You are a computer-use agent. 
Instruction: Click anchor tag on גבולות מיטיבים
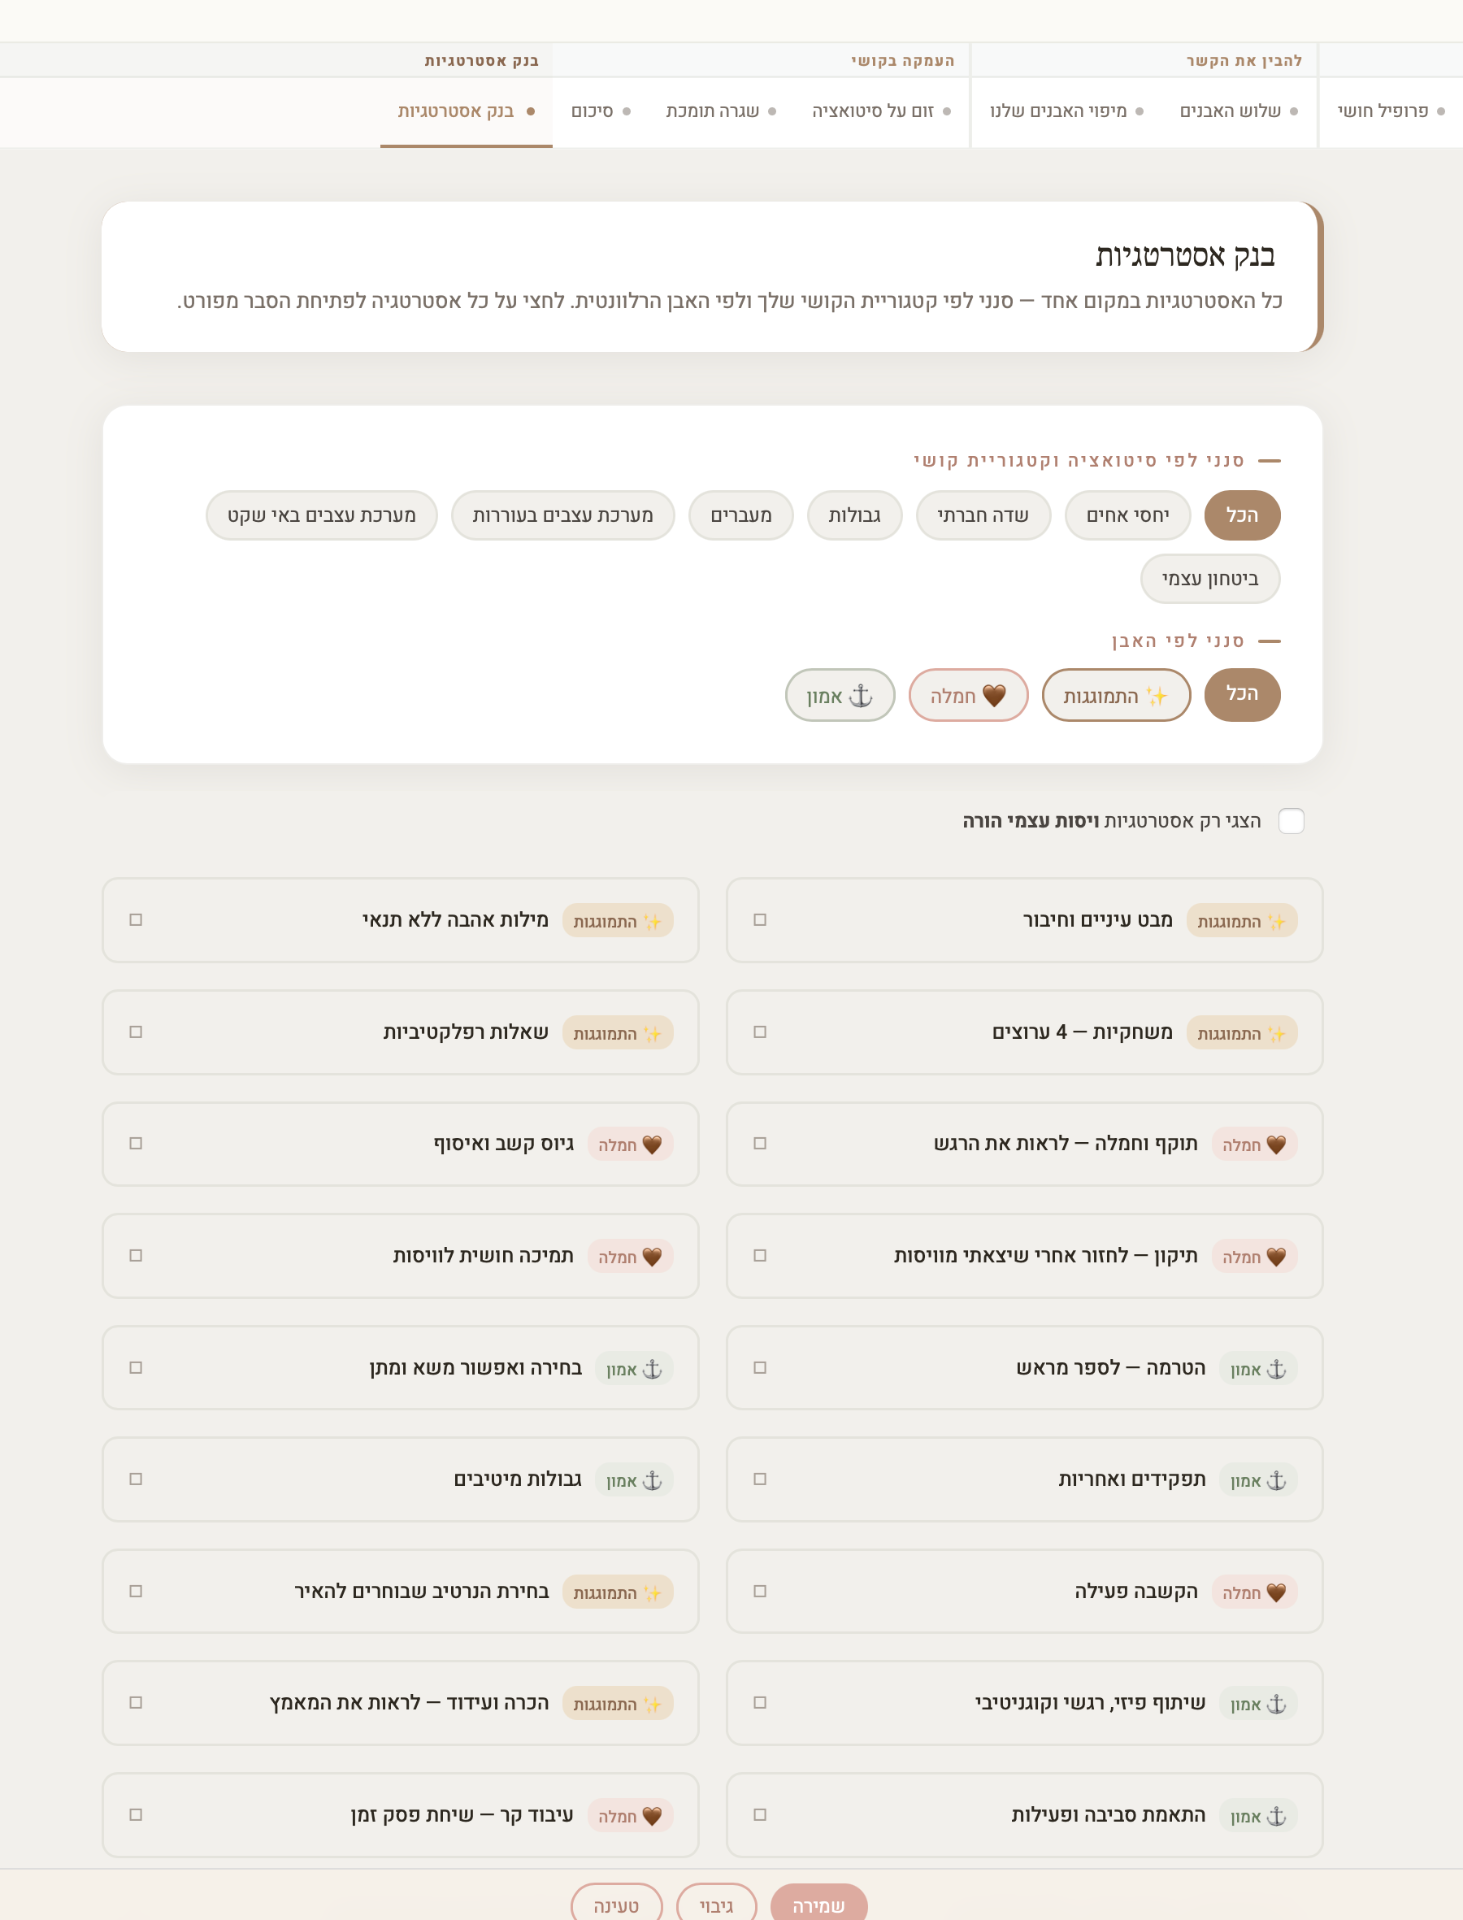tap(634, 1480)
